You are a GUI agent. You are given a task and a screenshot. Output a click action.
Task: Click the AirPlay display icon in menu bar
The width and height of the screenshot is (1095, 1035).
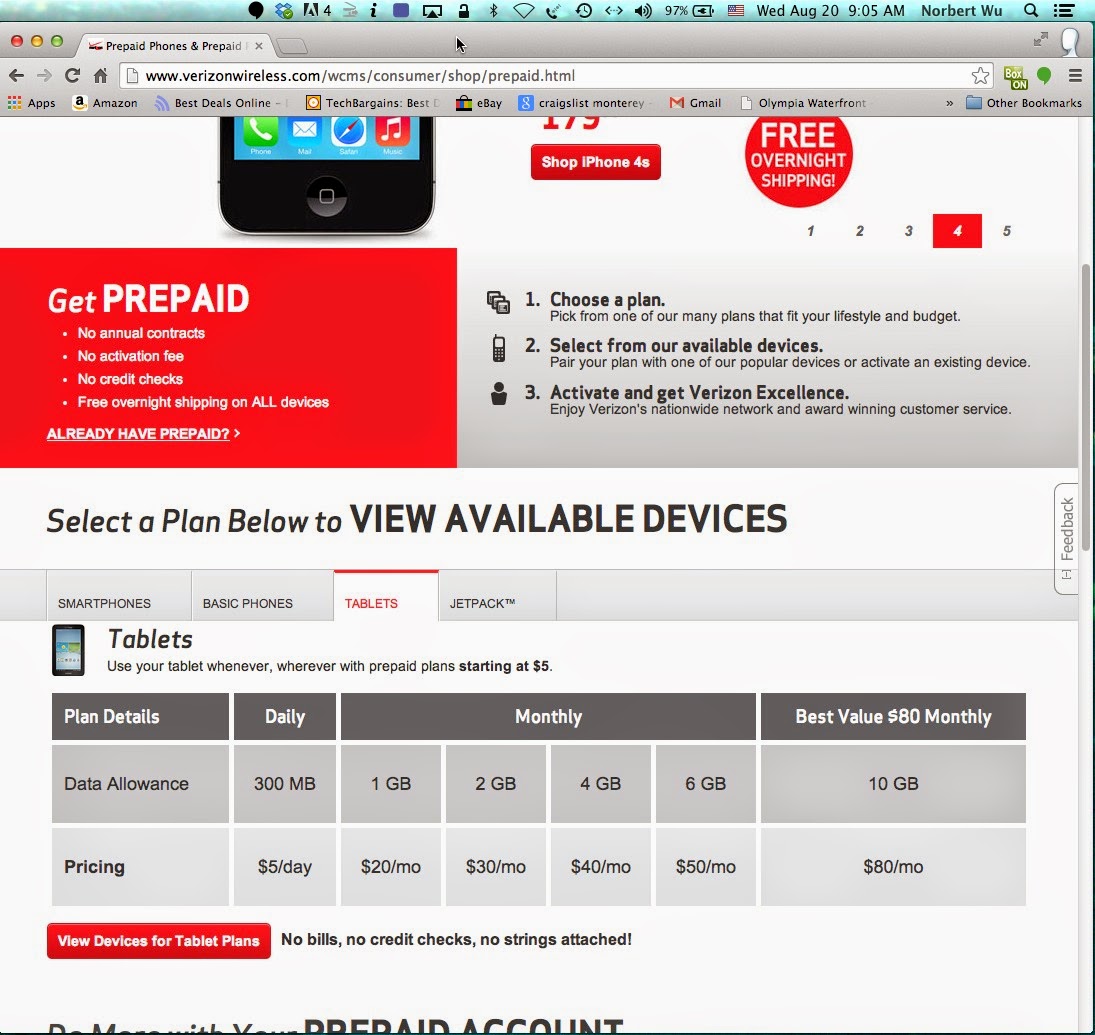(x=432, y=10)
